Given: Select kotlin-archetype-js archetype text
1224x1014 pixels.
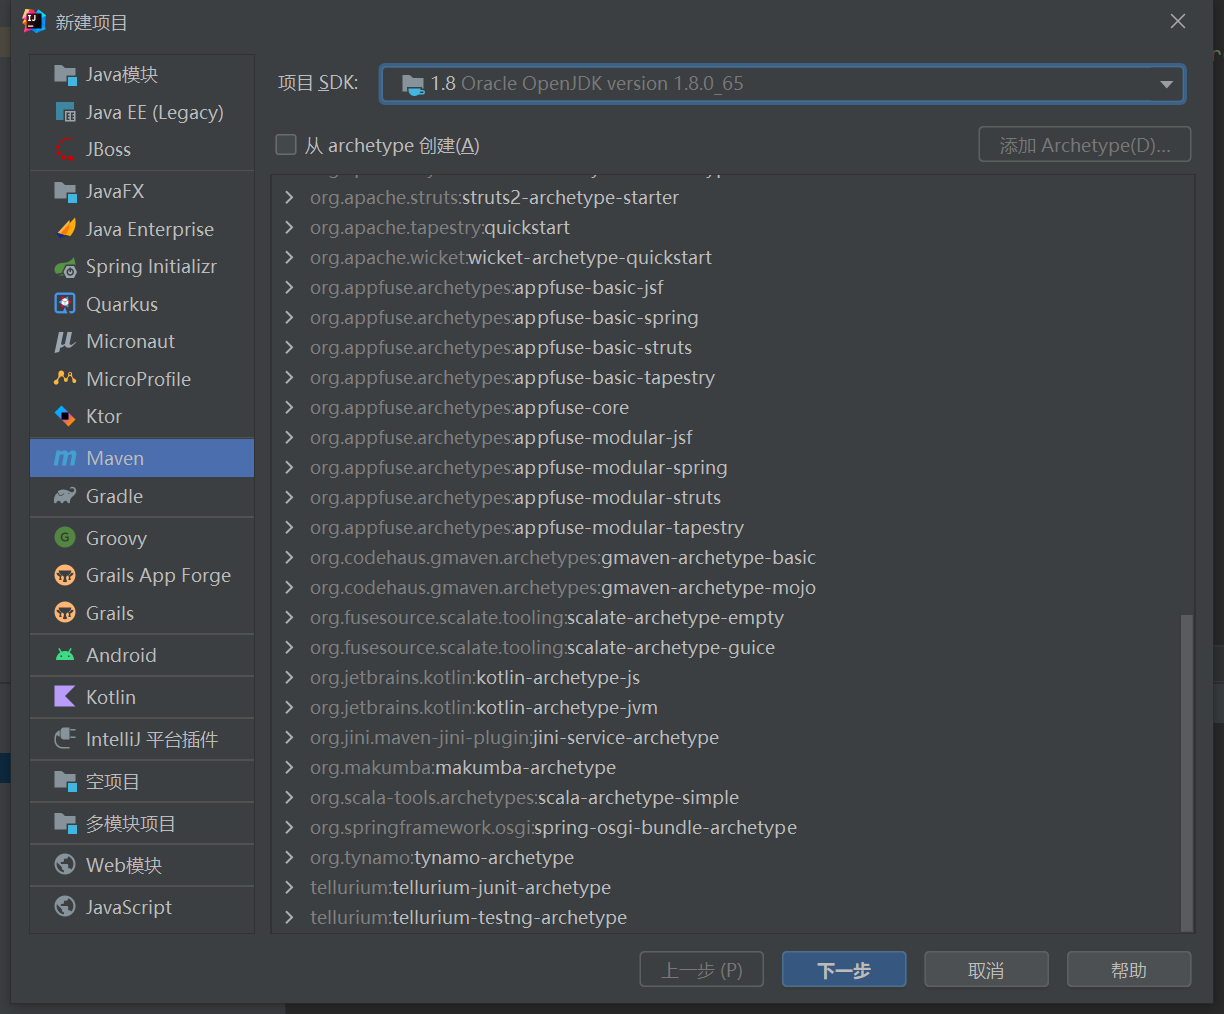Looking at the screenshot, I should pyautogui.click(x=558, y=678).
